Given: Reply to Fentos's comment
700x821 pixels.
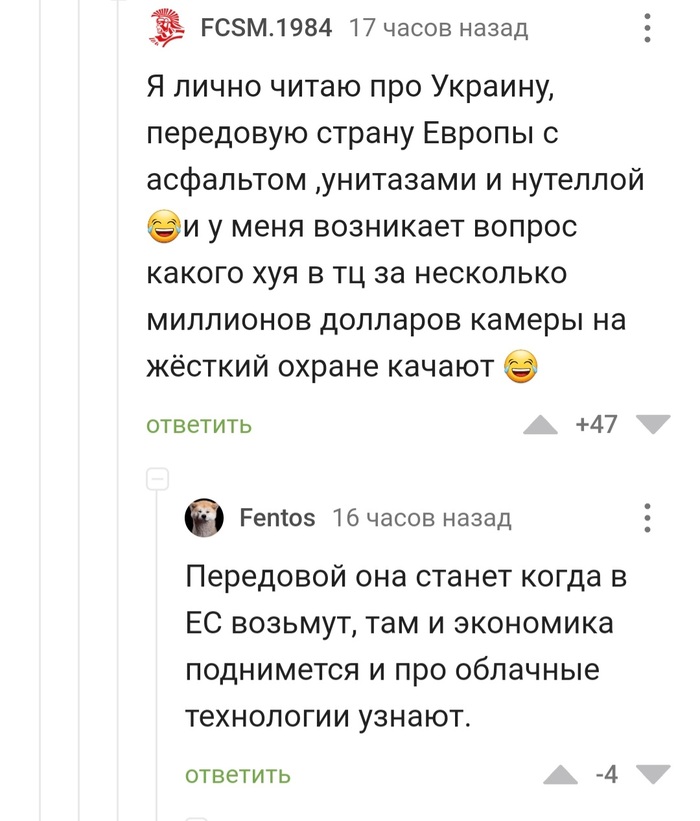Looking at the screenshot, I should [238, 774].
